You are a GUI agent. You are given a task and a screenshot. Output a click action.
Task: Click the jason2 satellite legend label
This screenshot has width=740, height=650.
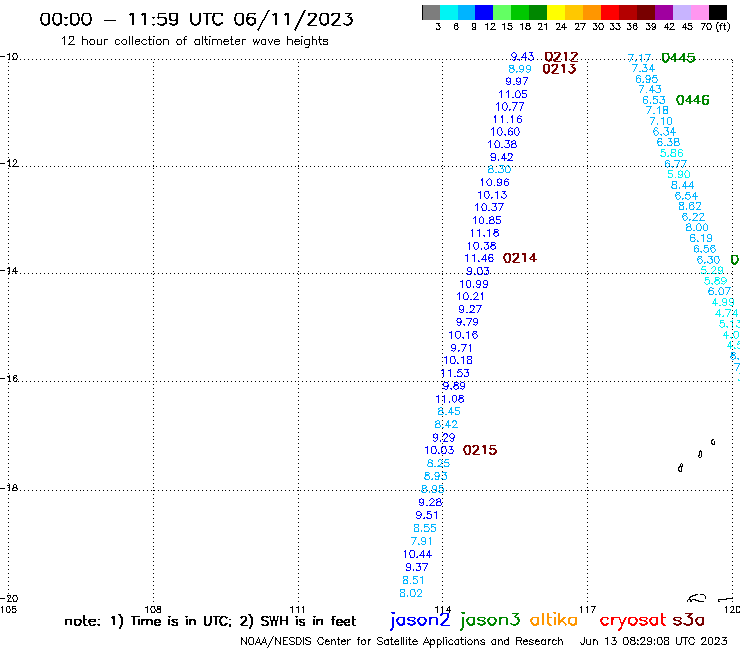[x=420, y=620]
